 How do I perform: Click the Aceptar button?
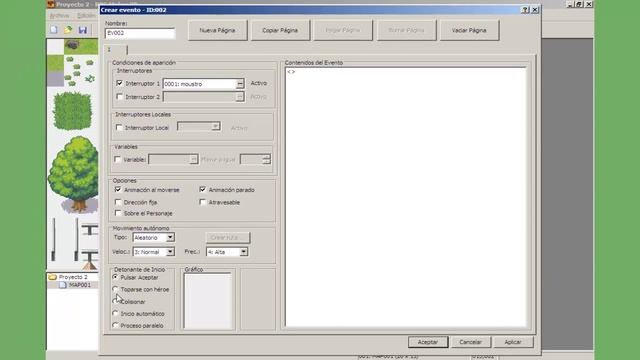[x=428, y=342]
